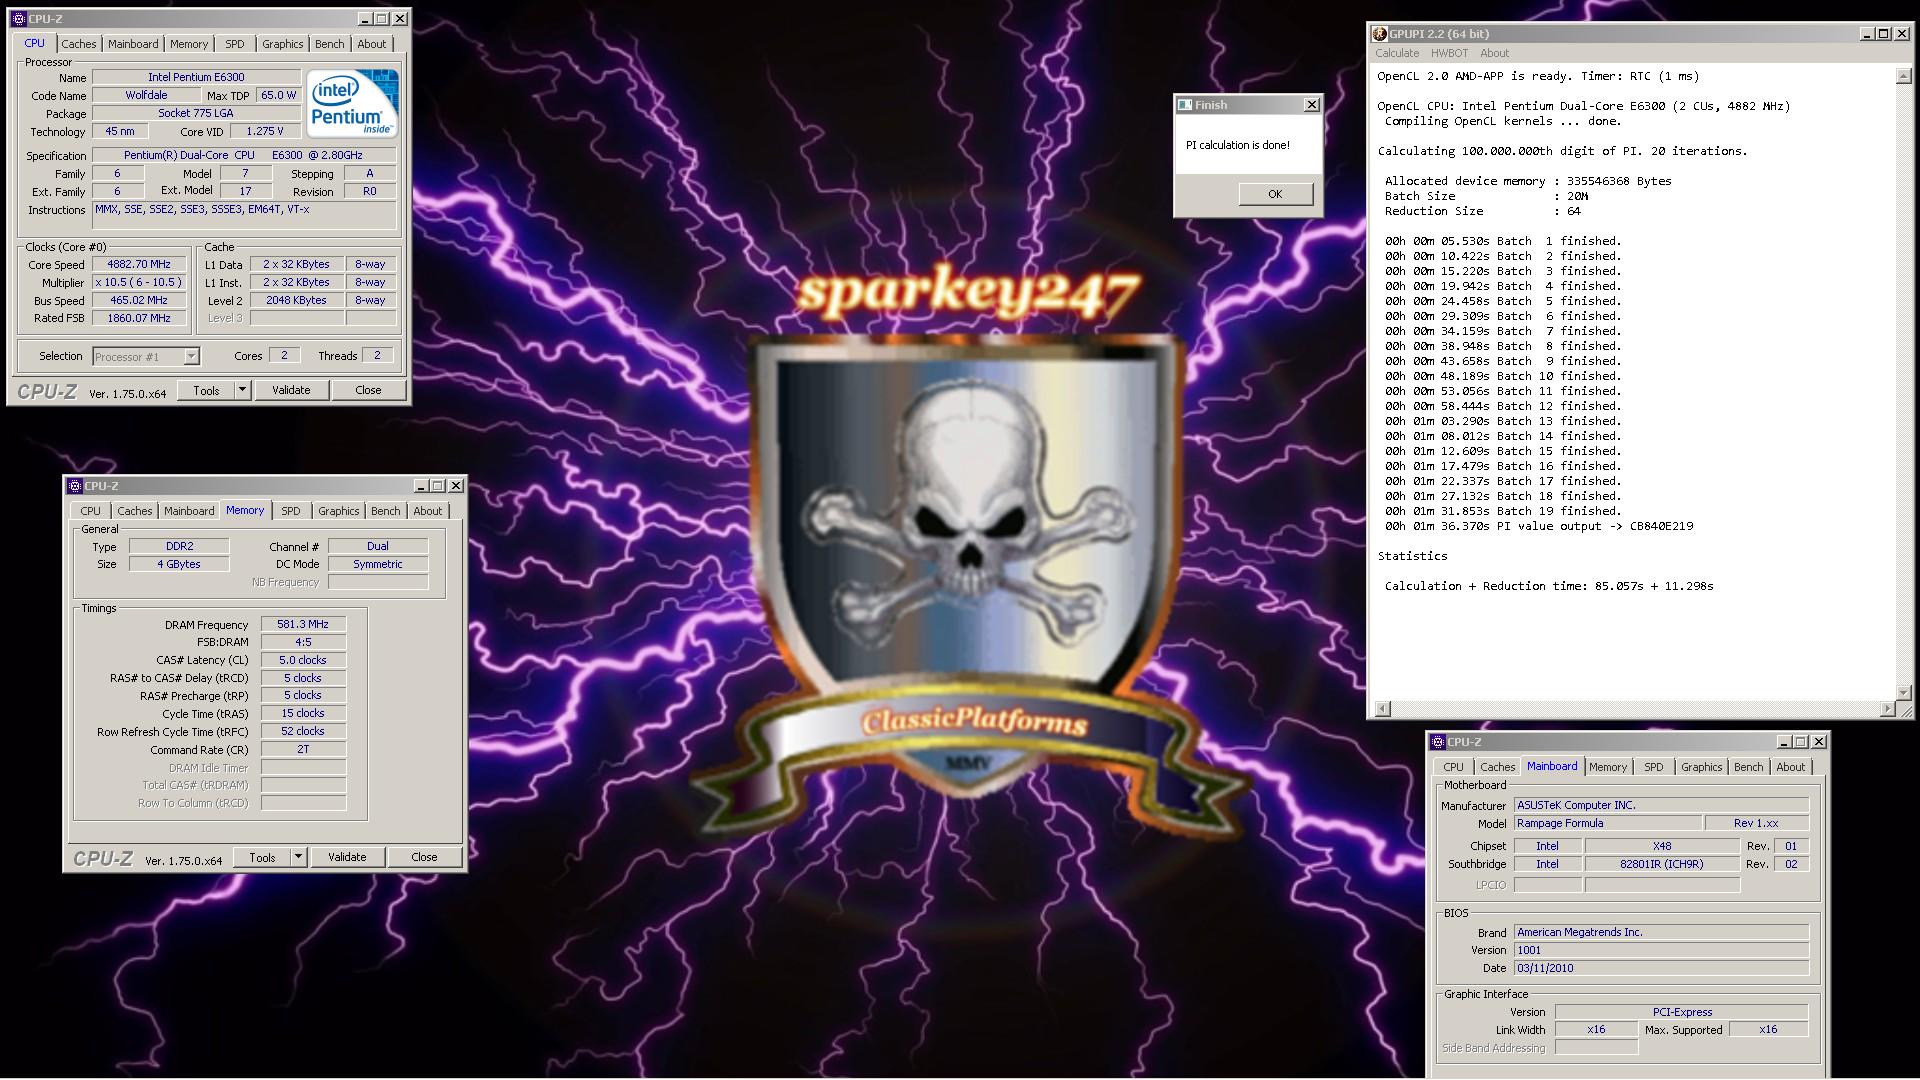Screen dimensions: 1920x1080
Task: Click the CPU-Z title icon in top-left window
Action: click(x=18, y=19)
